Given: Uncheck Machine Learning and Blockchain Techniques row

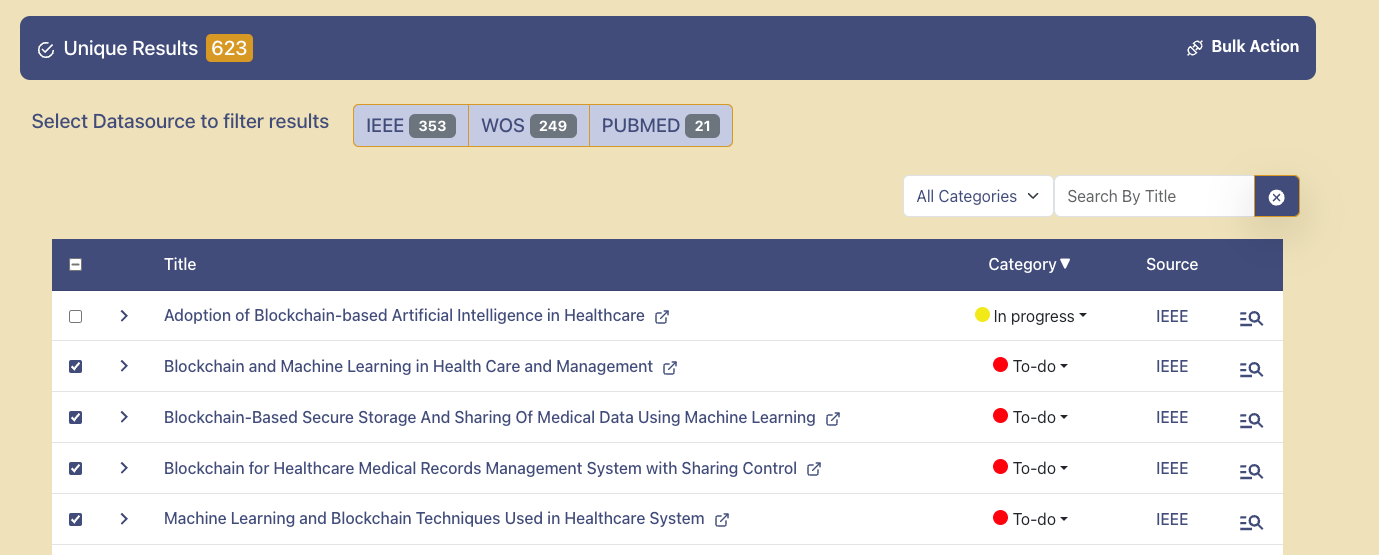Looking at the screenshot, I should point(75,520).
